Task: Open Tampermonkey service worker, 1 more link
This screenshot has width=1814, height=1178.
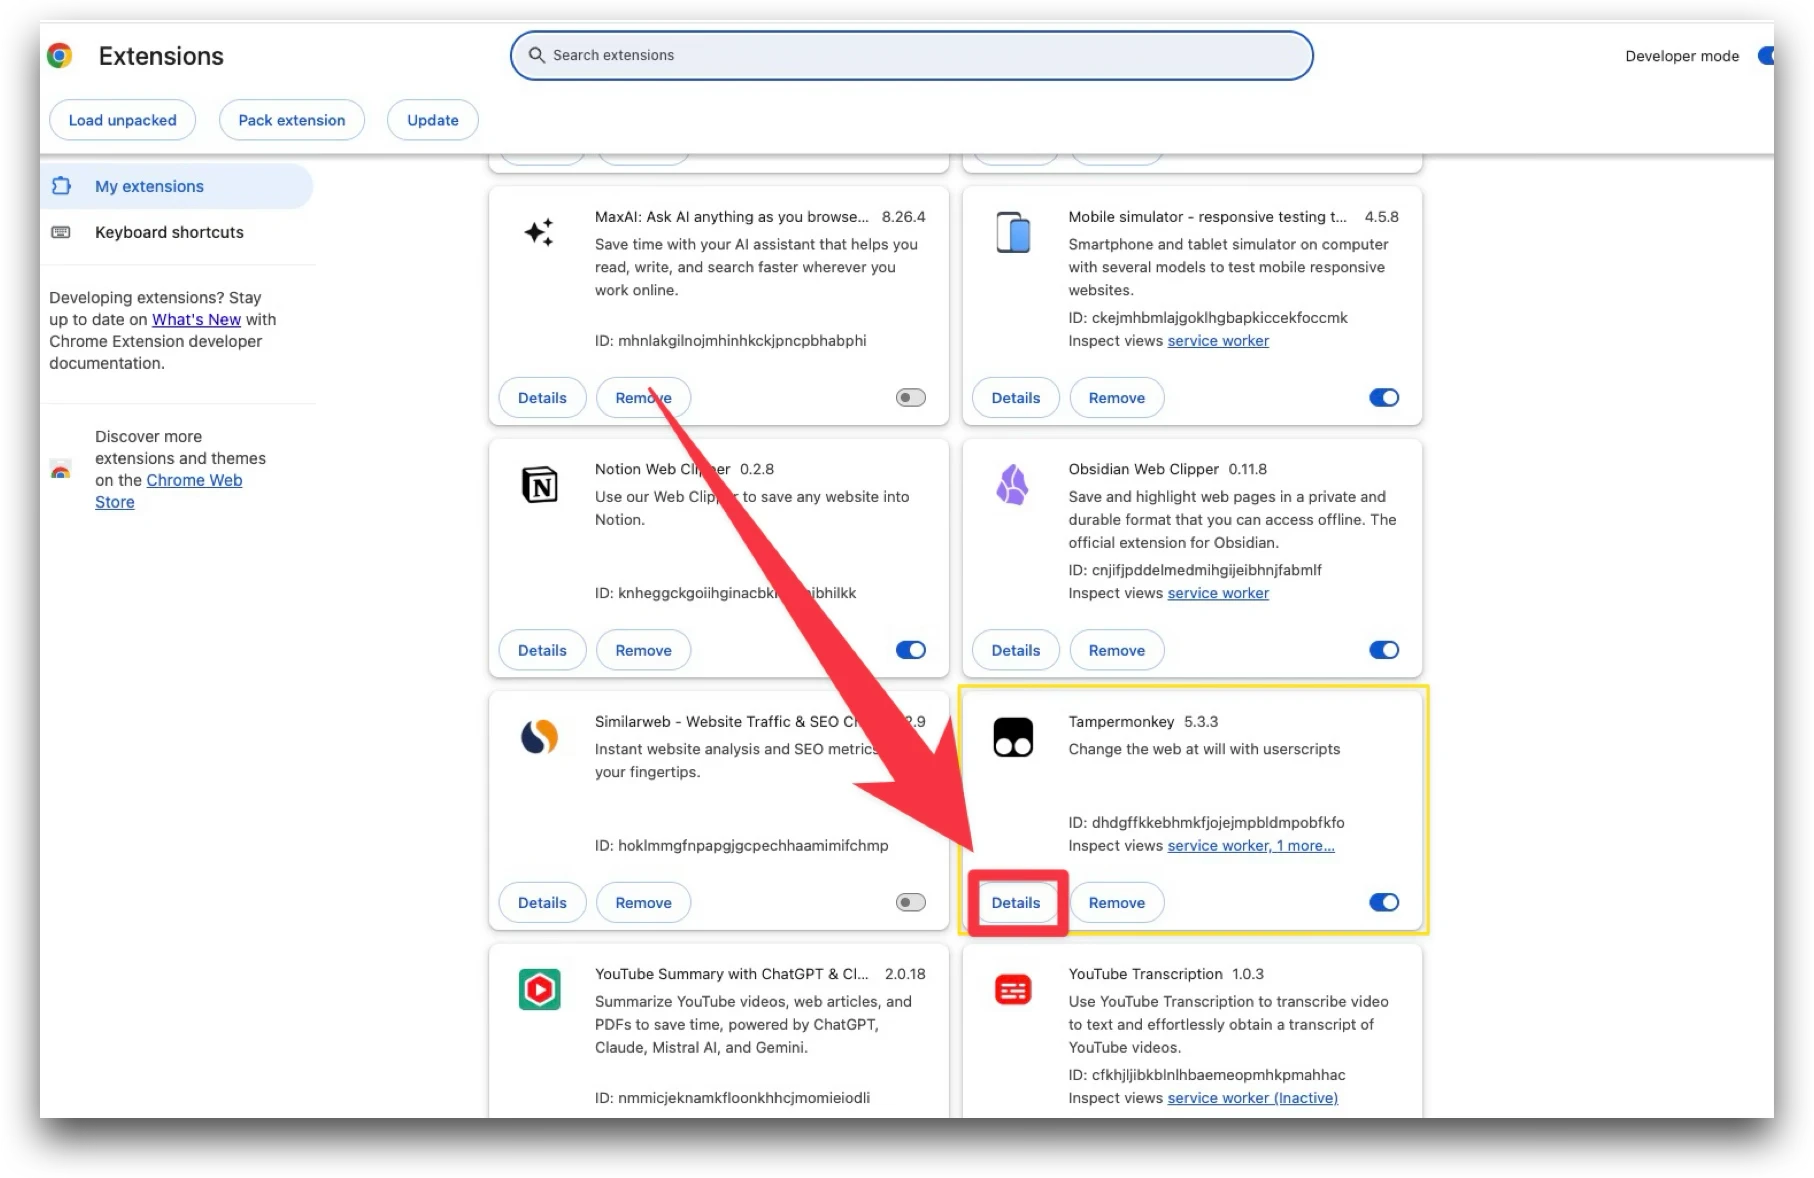Action: coord(1251,846)
